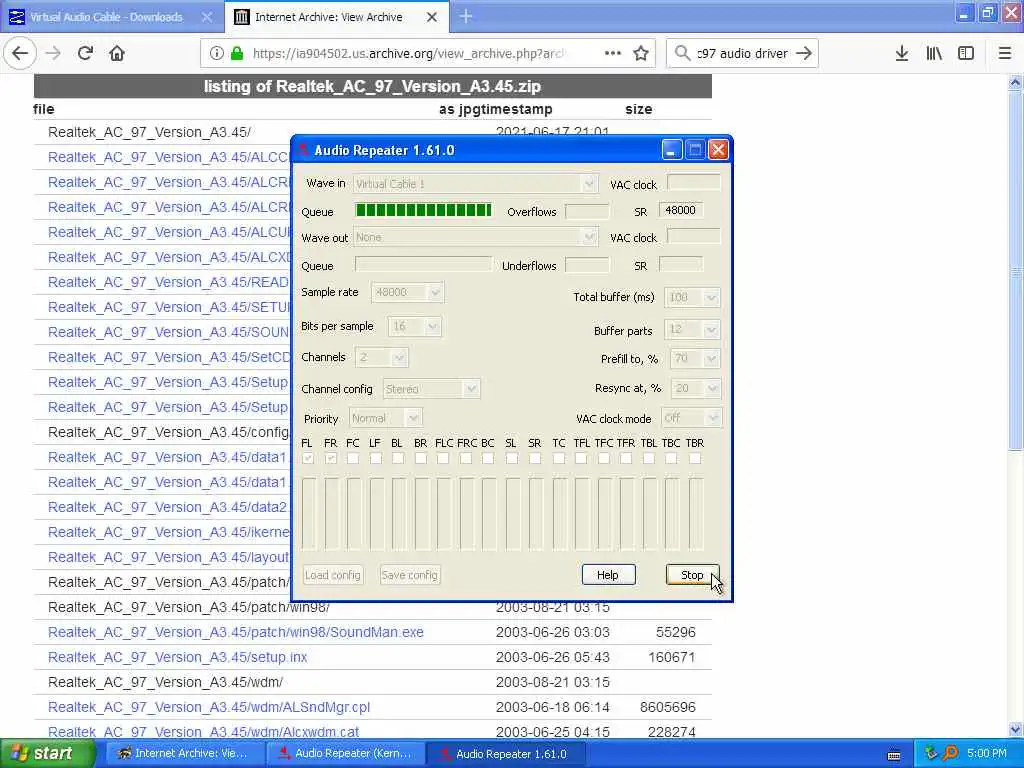1024x768 pixels.
Task: Click the SR field showing 48000
Action: point(680,210)
